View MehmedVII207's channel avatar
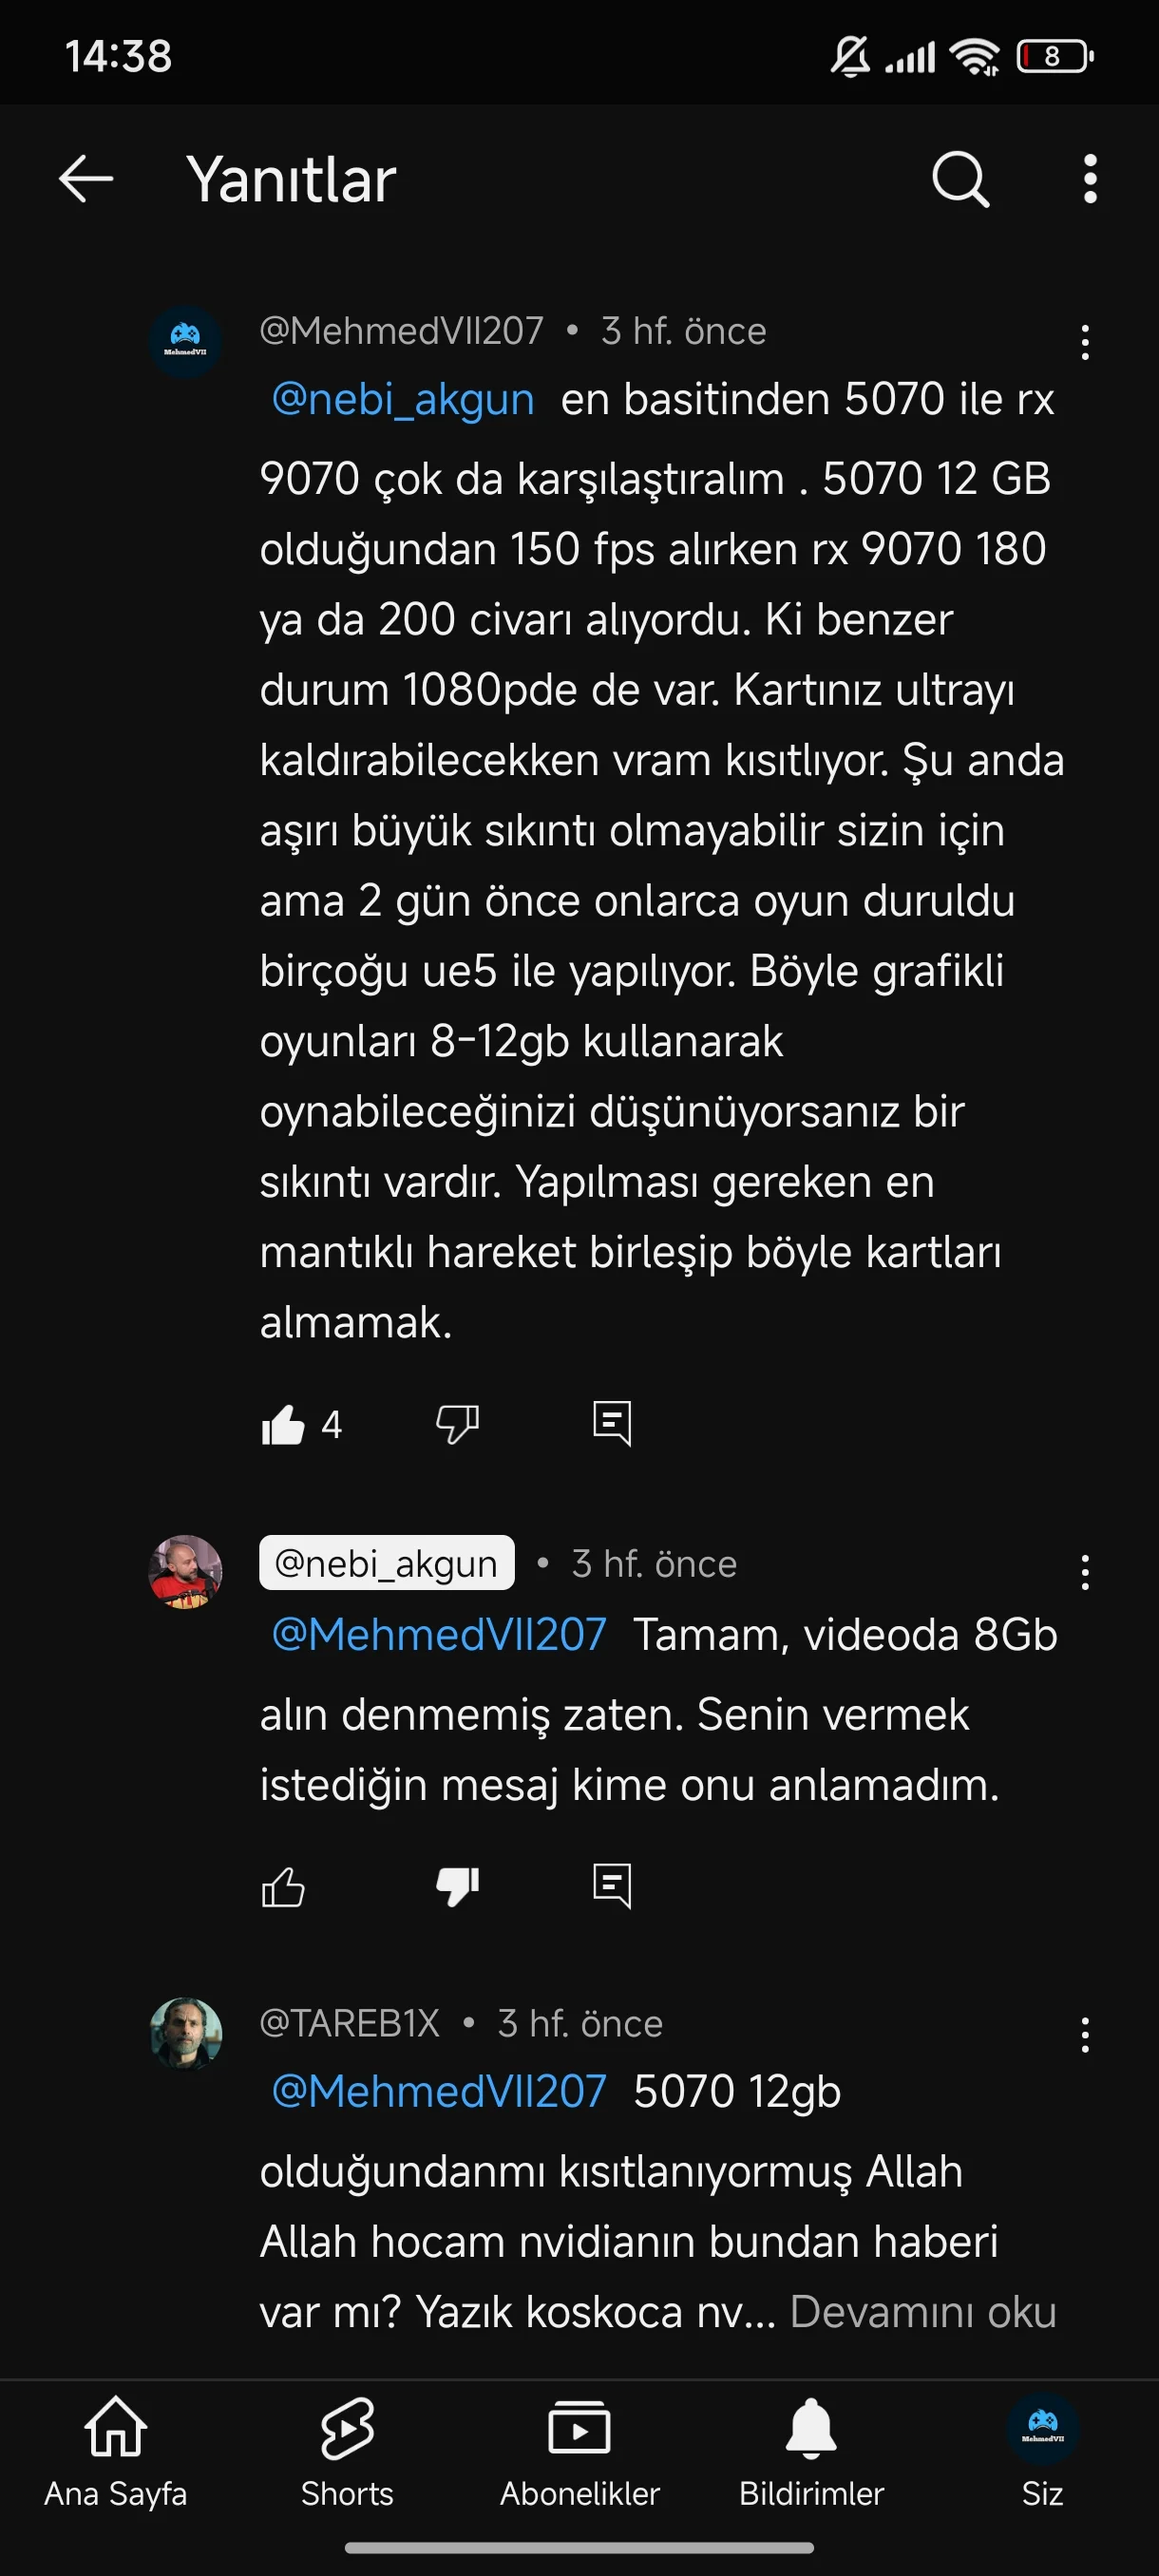This screenshot has height=2576, width=1159. pyautogui.click(x=185, y=342)
